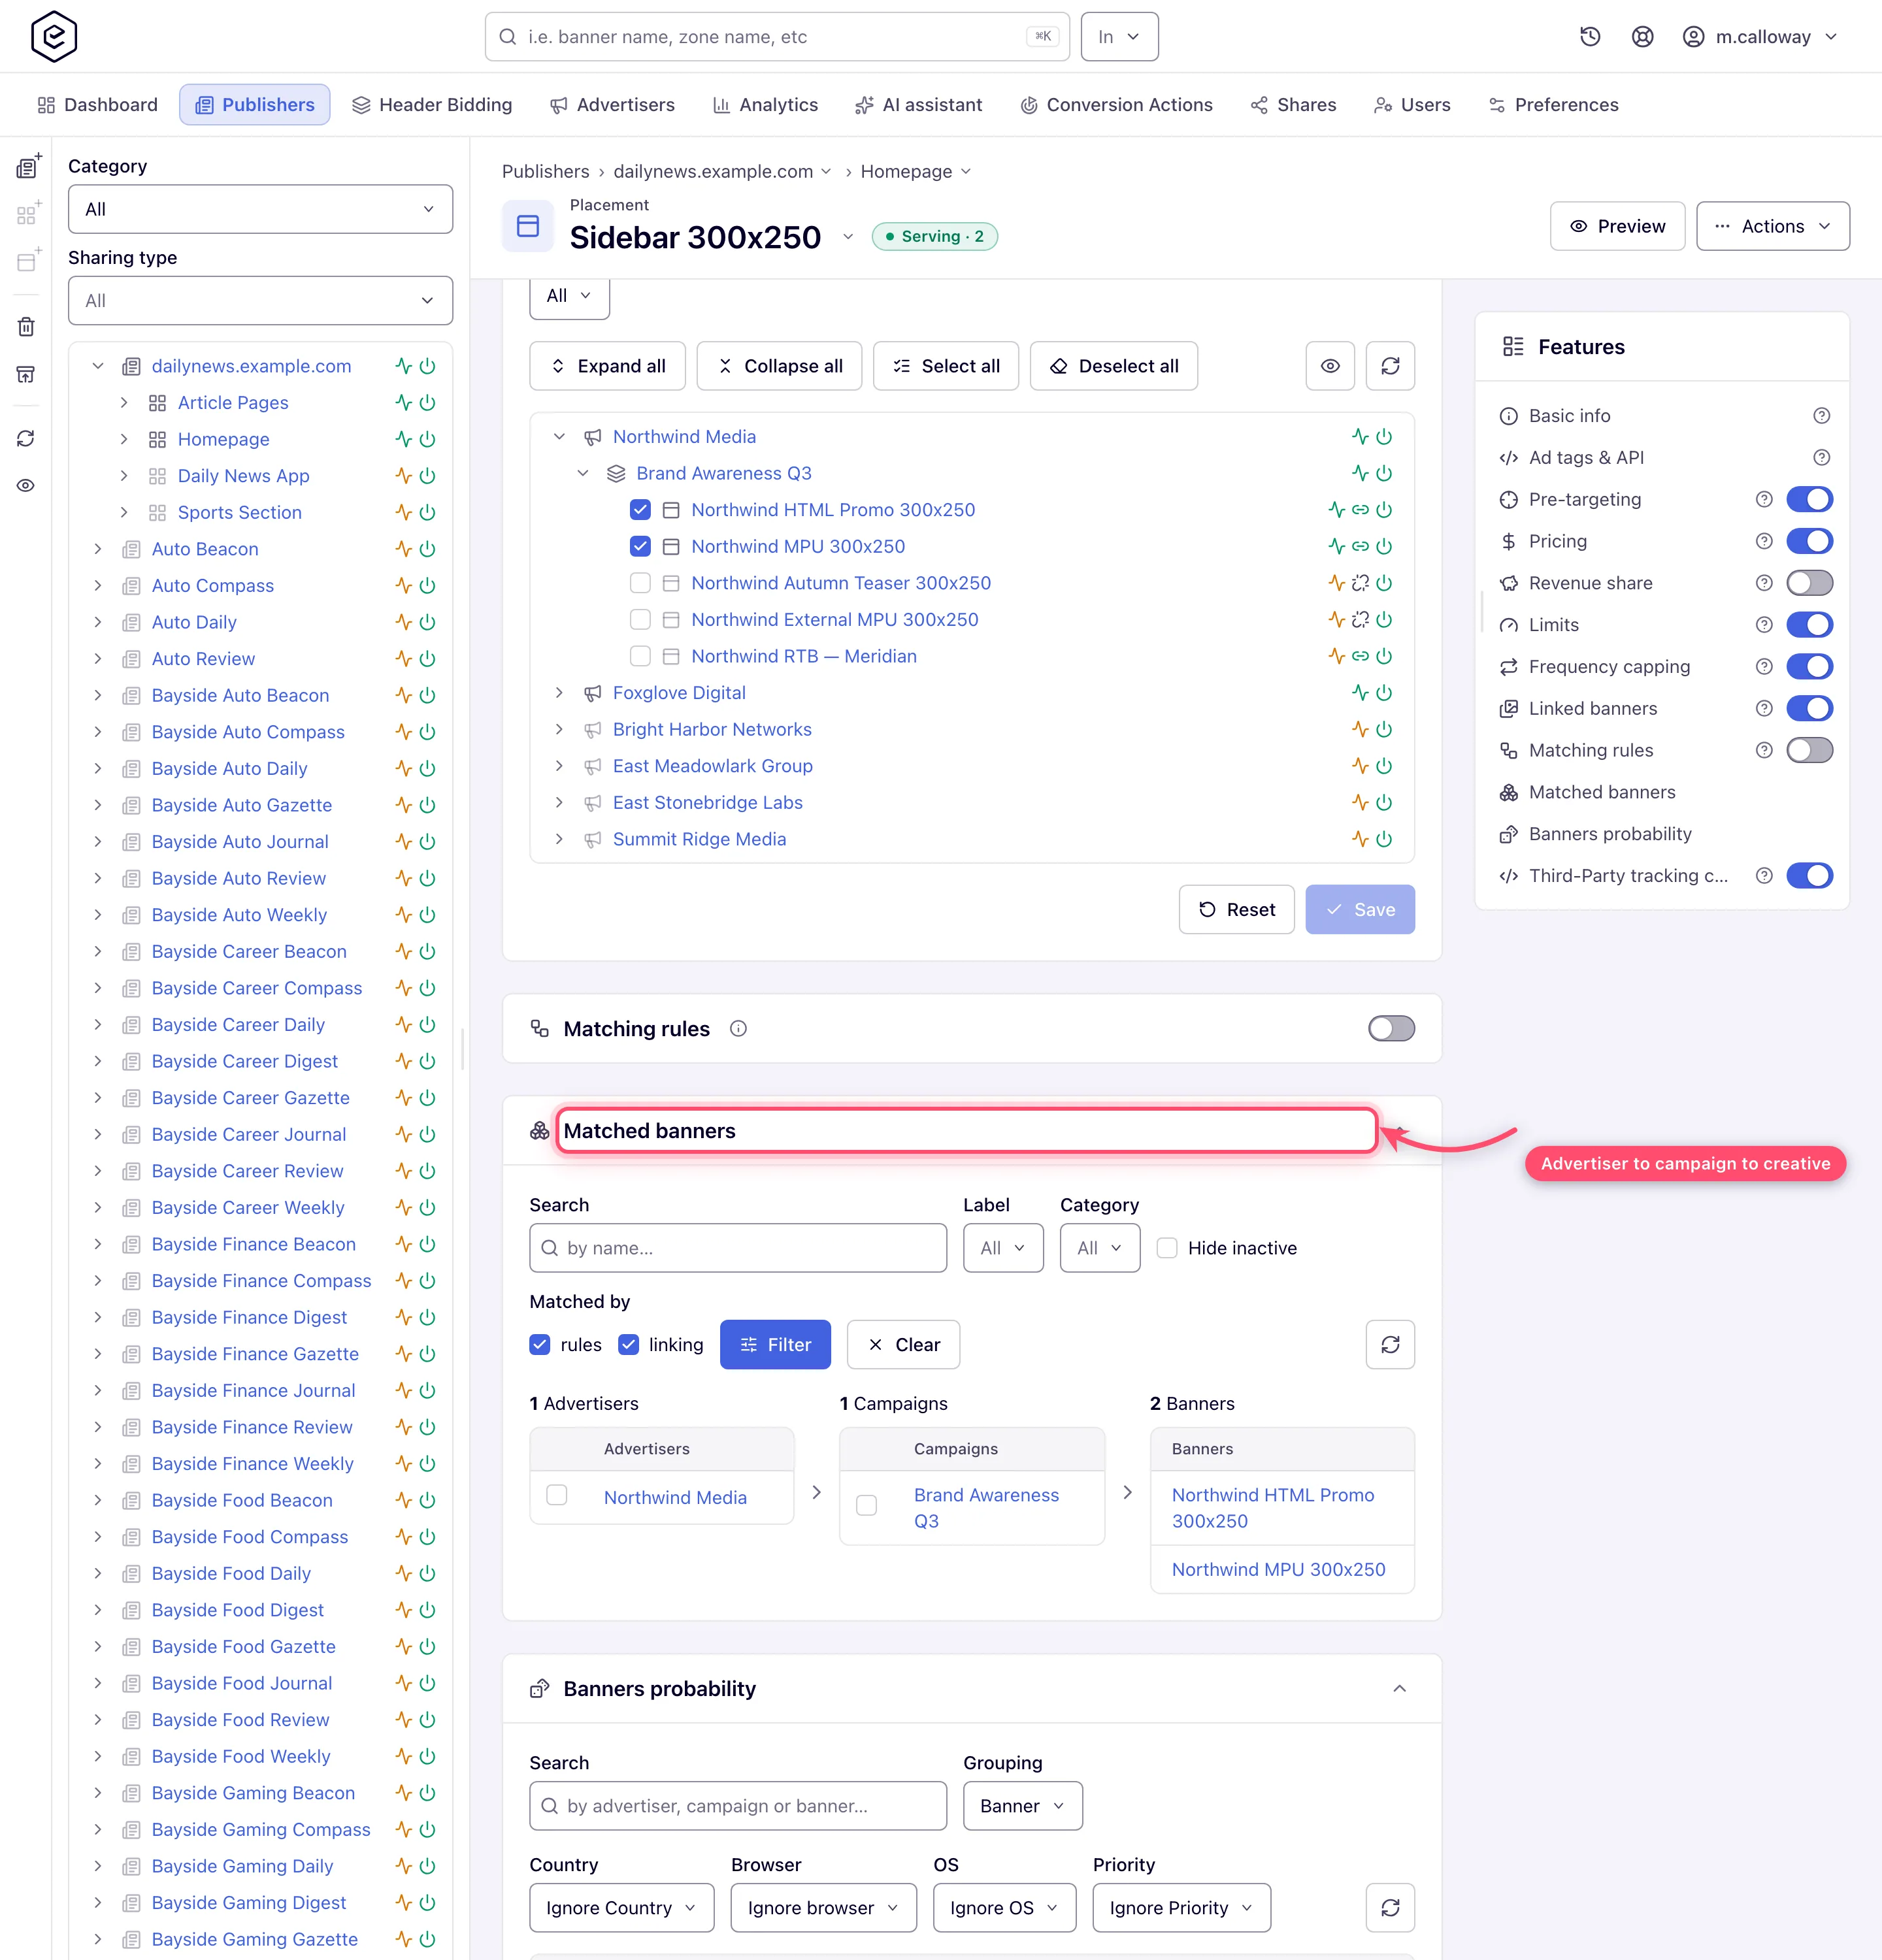Click the blue Filter button
The image size is (1882, 1960).
pyautogui.click(x=775, y=1345)
